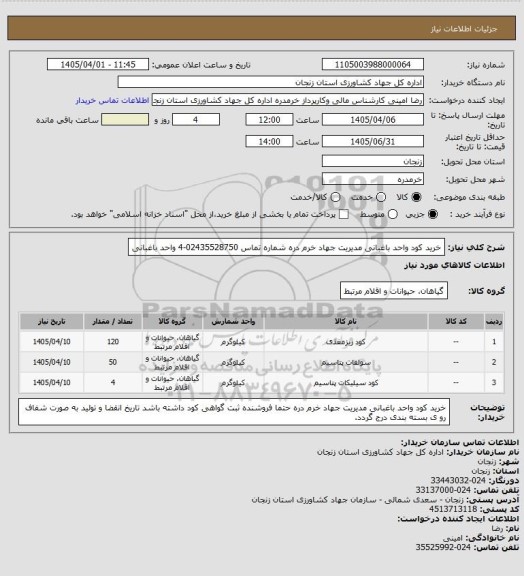524x576 pixels.
Task: Click the postal code 4513713118
Action: point(453,509)
